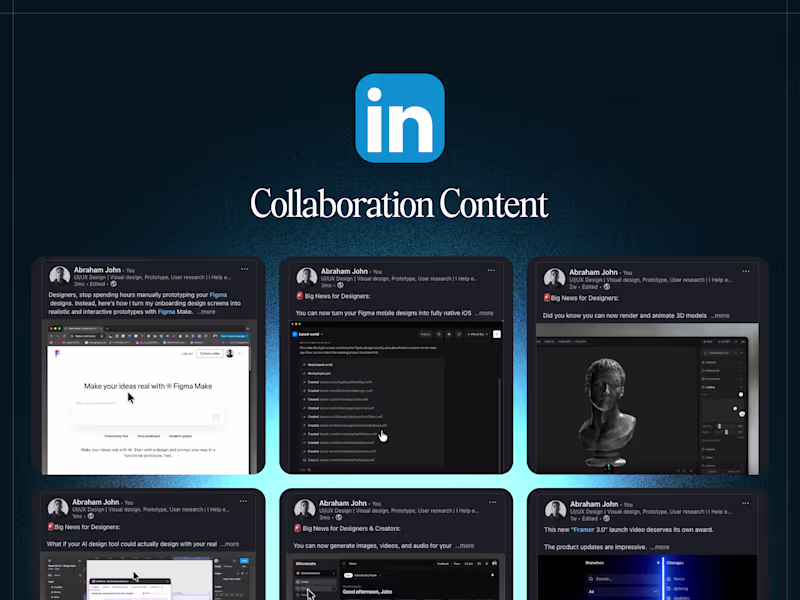This screenshot has width=800, height=600.
Task: Open the 'Good afternoon, John' thumbnail
Action: point(396,579)
